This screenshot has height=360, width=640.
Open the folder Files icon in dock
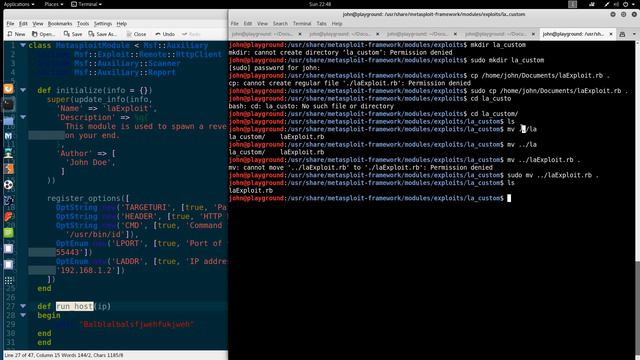tap(9, 120)
